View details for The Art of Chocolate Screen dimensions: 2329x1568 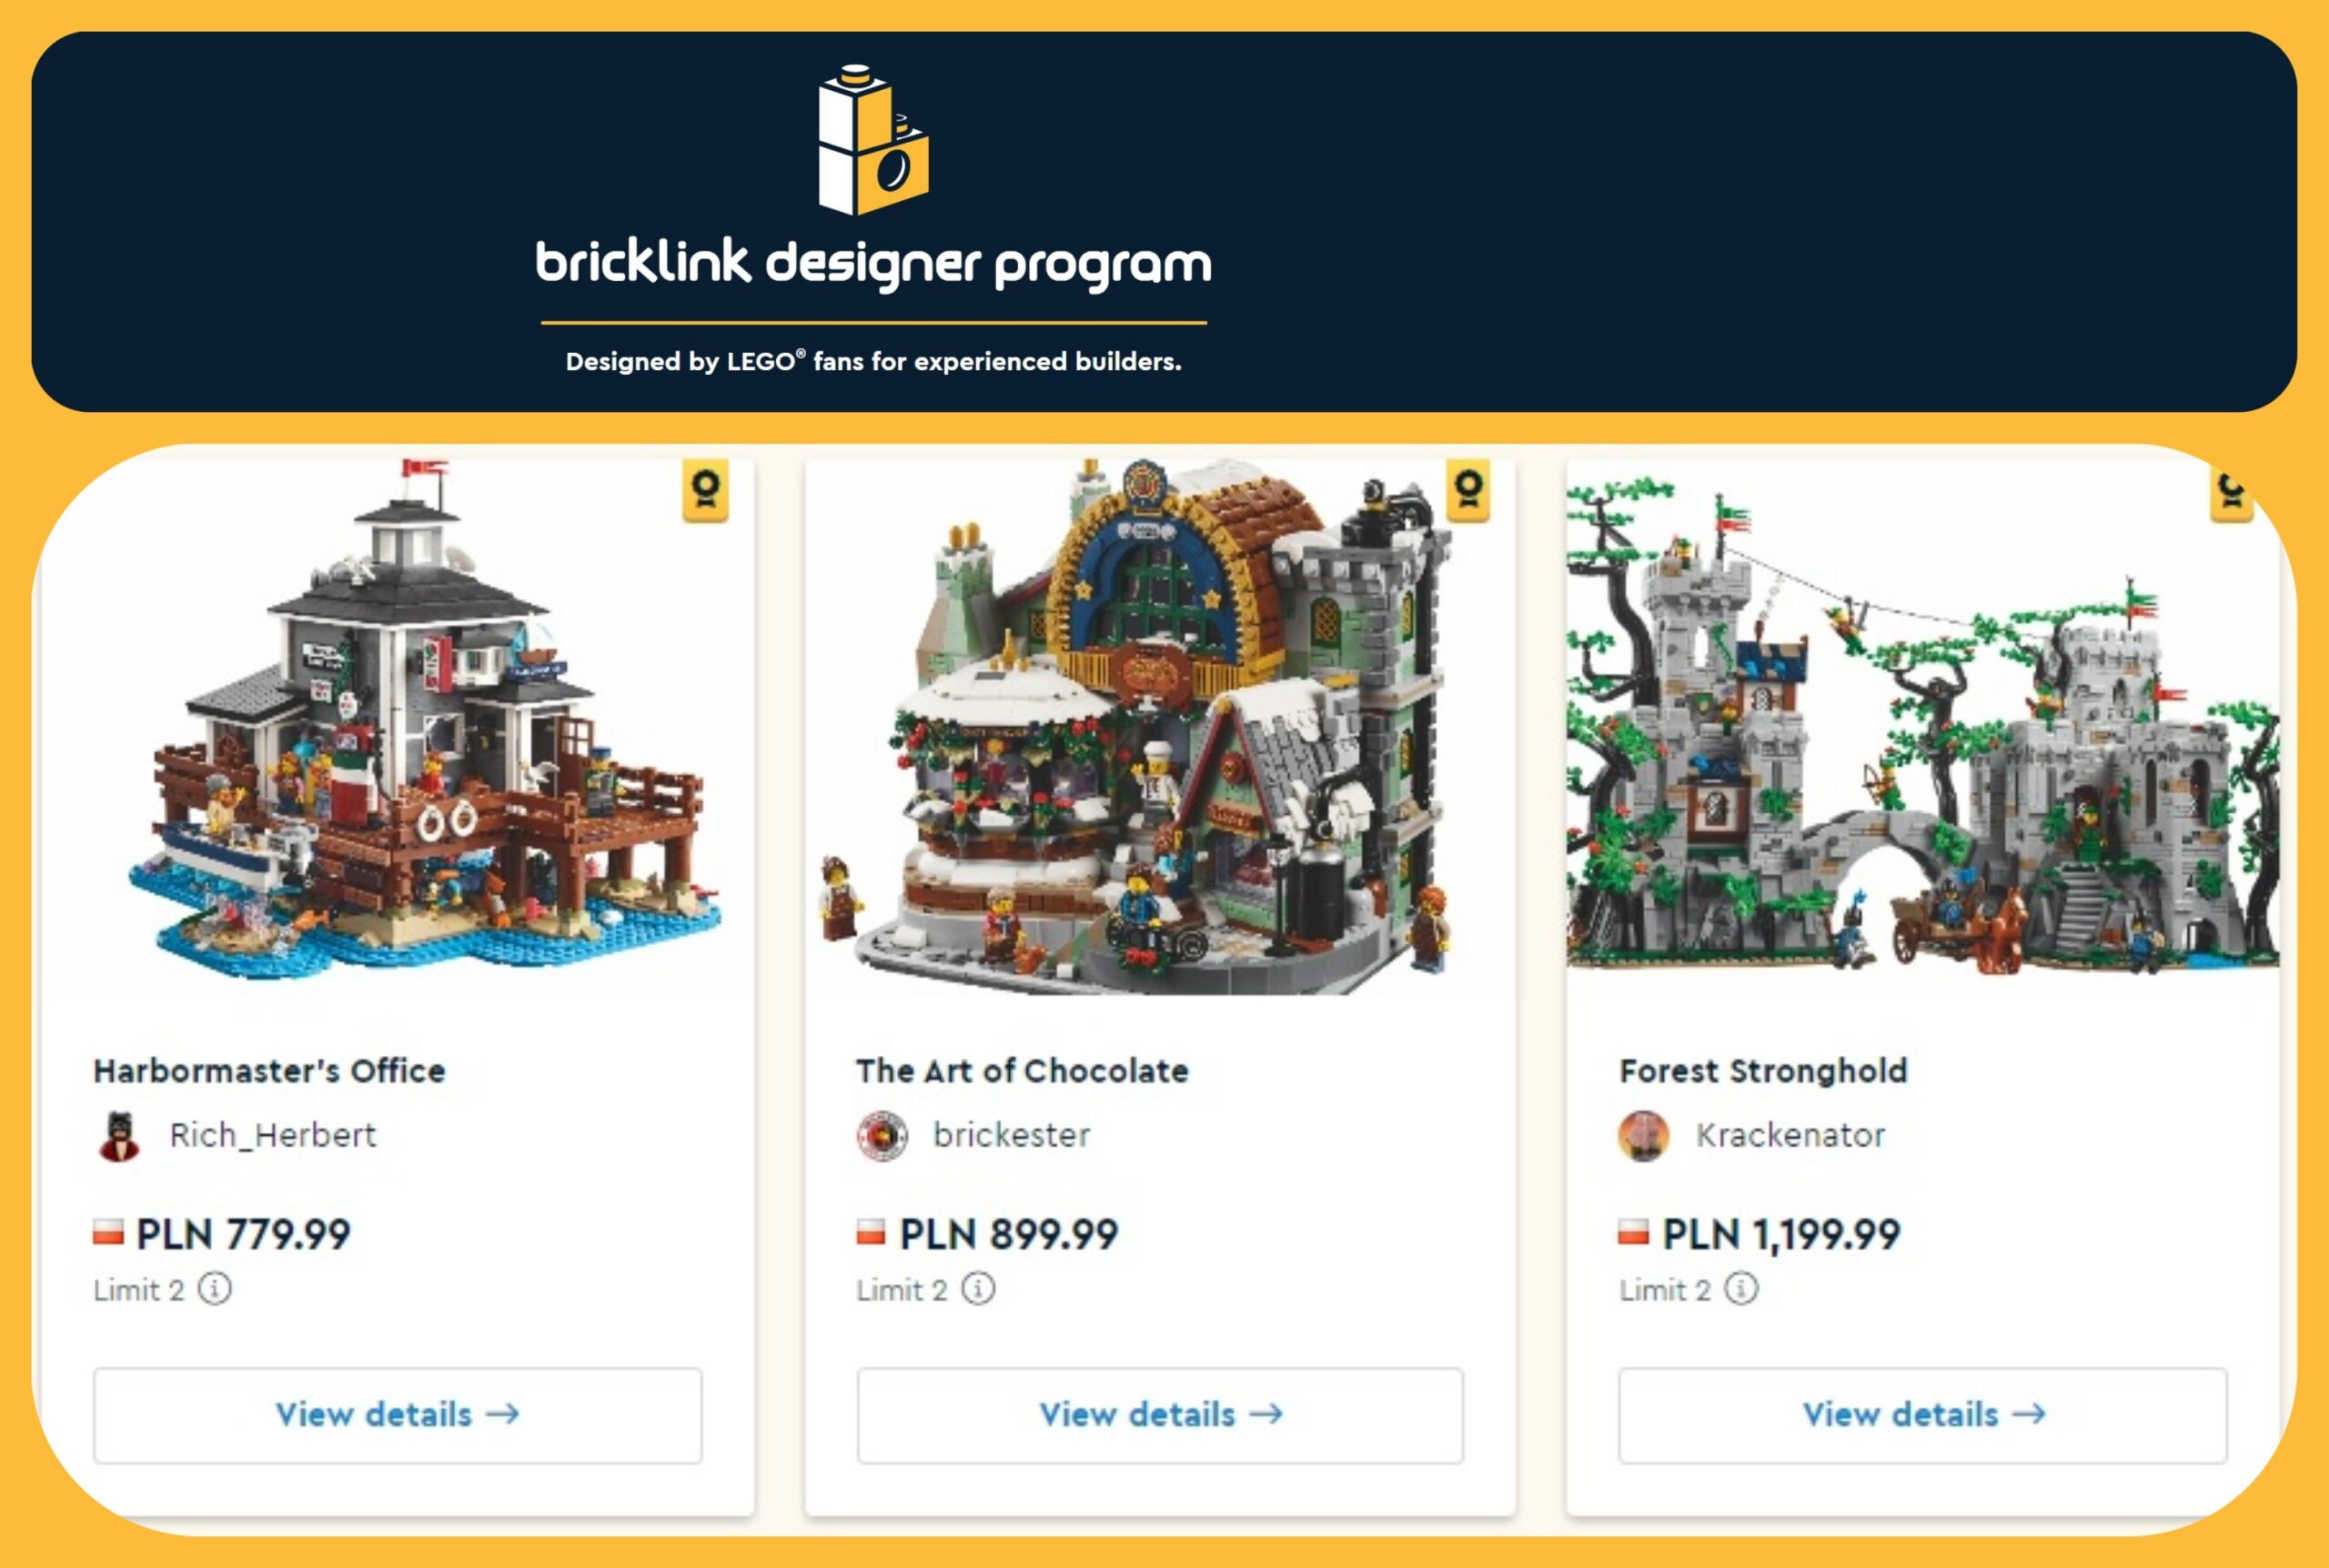(1160, 1415)
